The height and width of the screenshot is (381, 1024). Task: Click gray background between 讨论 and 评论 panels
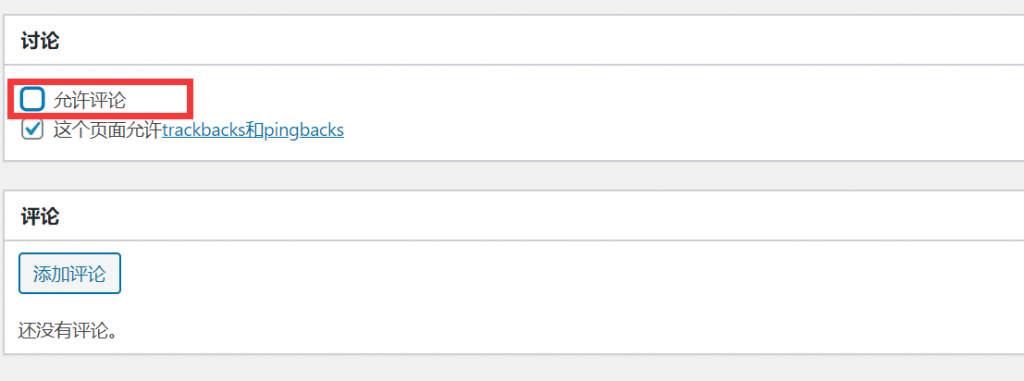click(x=512, y=176)
